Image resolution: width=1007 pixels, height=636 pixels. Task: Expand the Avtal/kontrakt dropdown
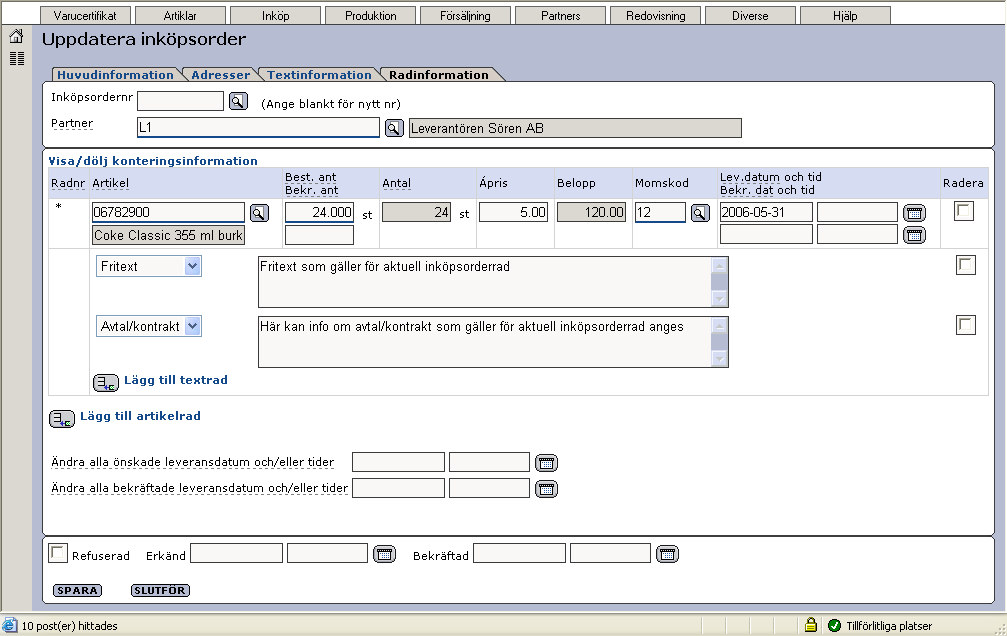click(192, 326)
